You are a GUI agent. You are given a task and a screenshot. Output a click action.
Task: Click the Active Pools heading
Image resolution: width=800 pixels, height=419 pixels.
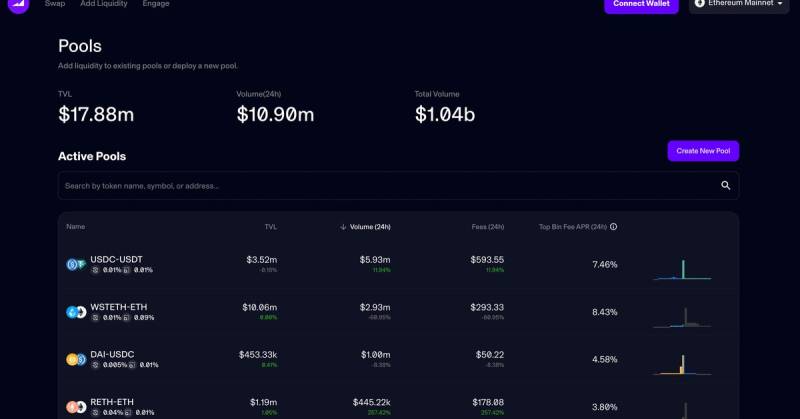tap(92, 156)
